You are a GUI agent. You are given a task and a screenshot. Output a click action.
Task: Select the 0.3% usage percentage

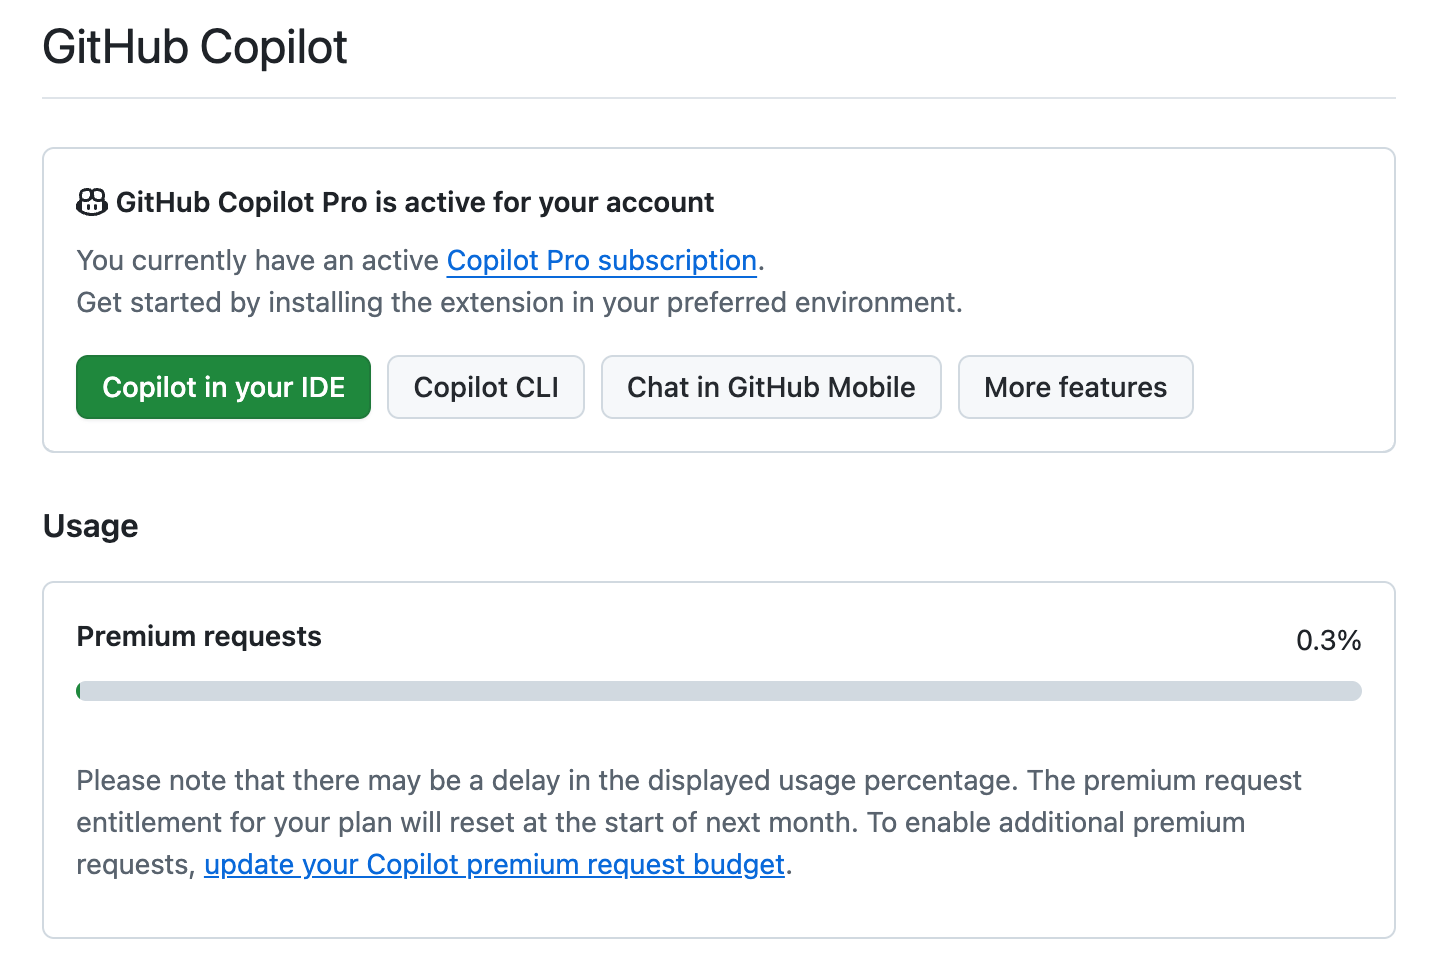pos(1328,640)
